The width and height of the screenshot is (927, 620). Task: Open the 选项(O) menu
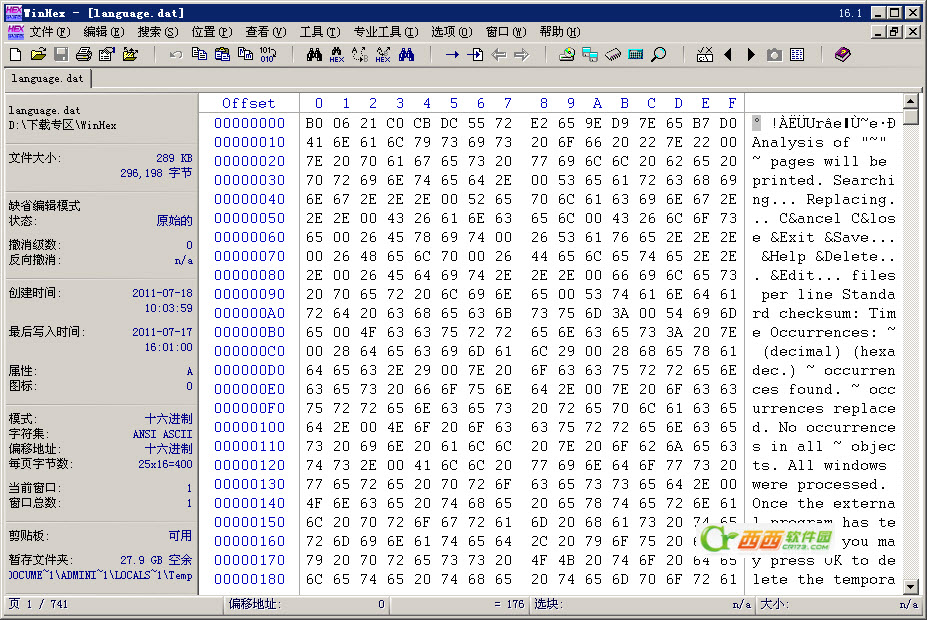click(452, 32)
